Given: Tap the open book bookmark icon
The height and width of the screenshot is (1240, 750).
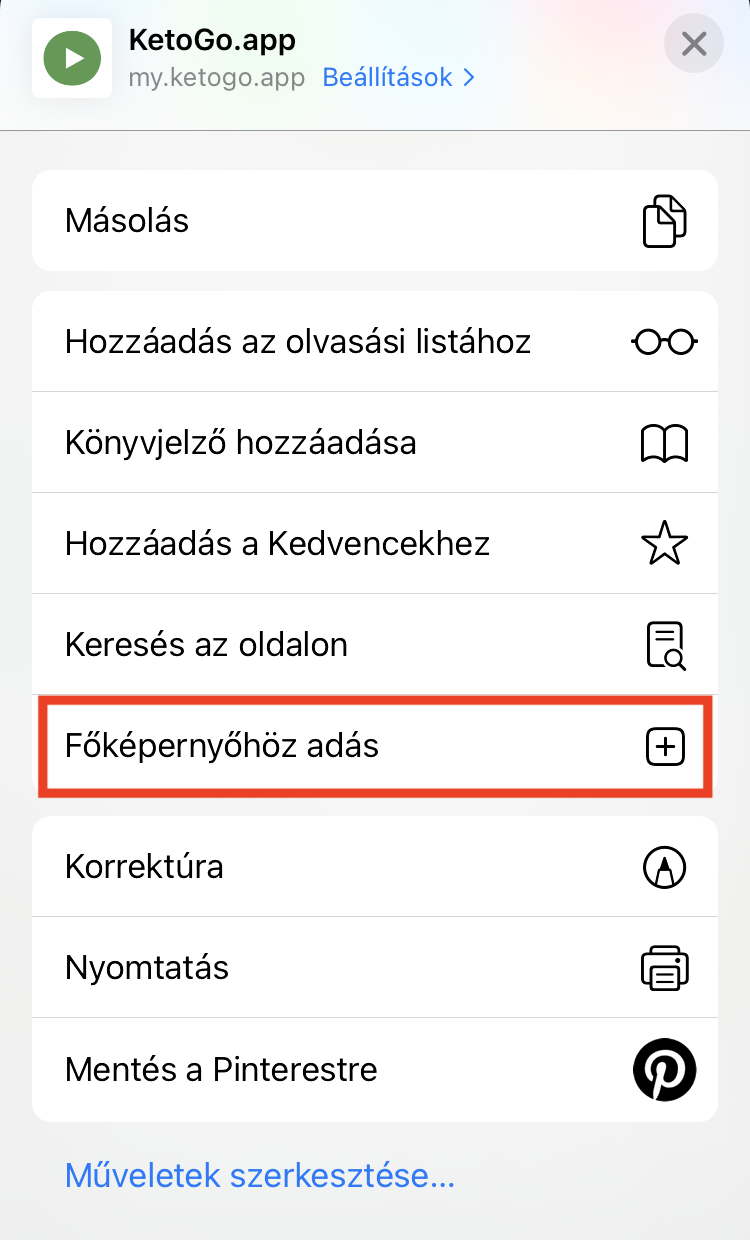Looking at the screenshot, I should point(664,443).
